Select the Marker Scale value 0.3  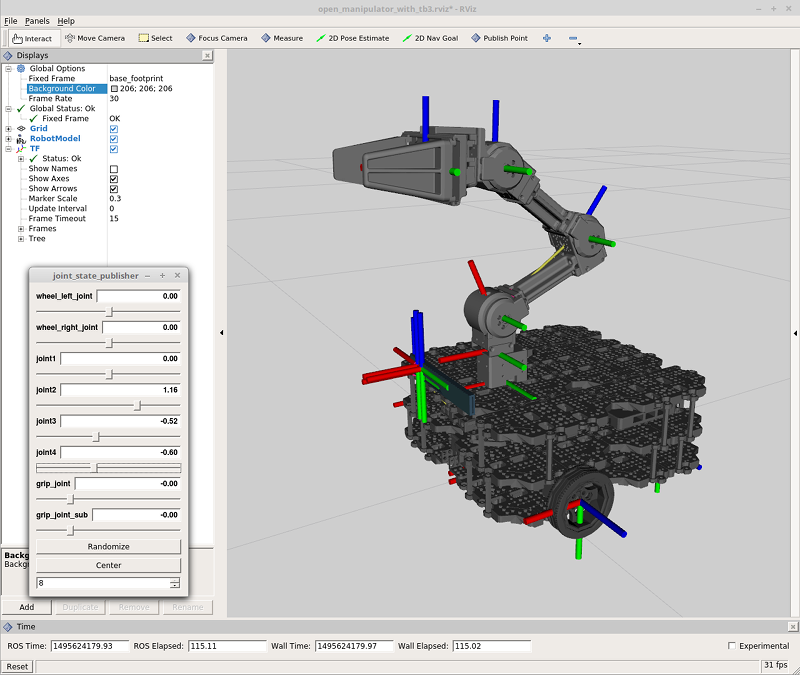[x=115, y=198]
